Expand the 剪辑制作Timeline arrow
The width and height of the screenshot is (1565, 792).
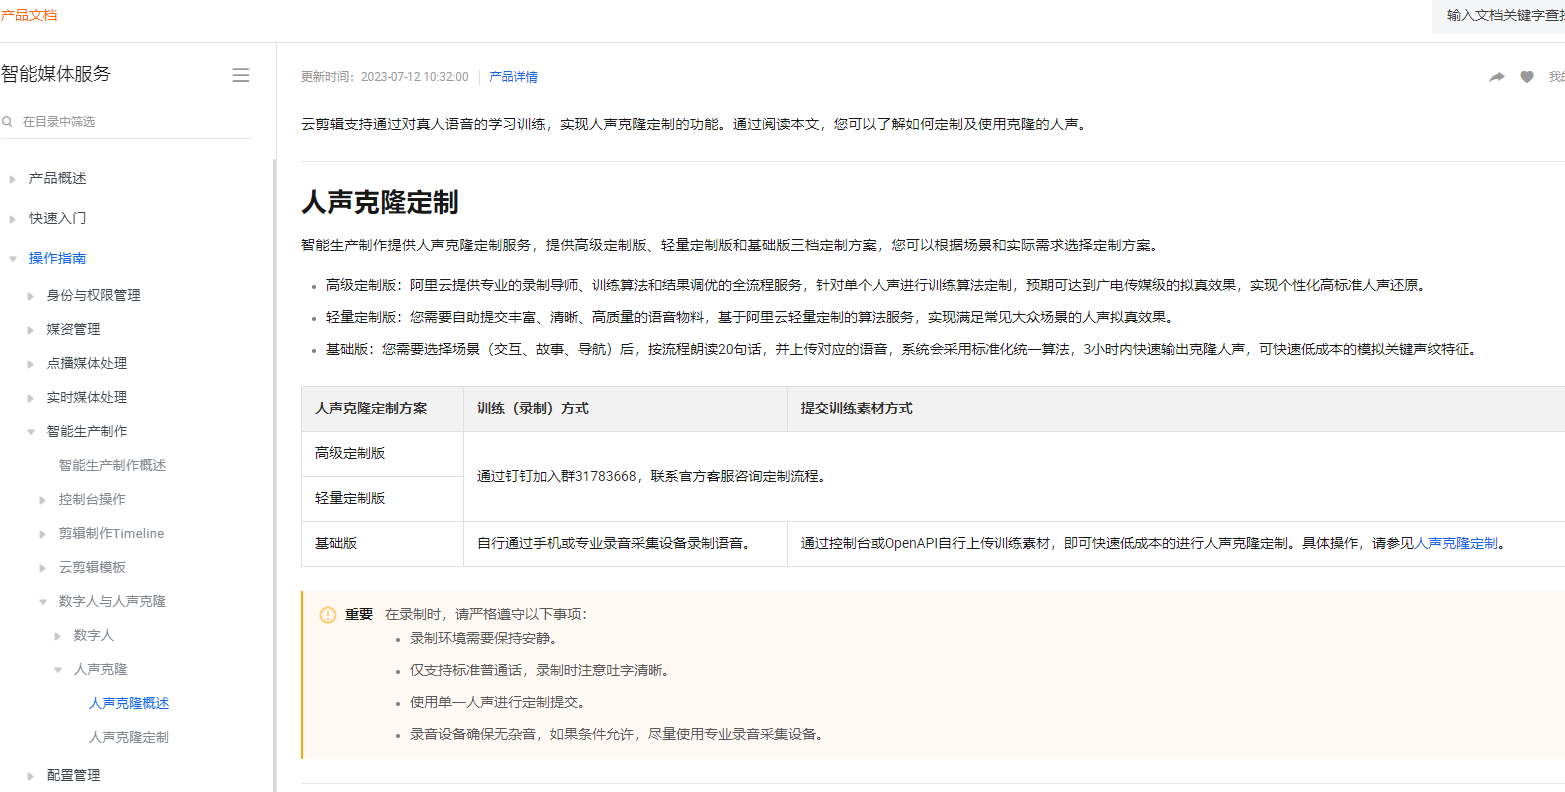click(43, 534)
